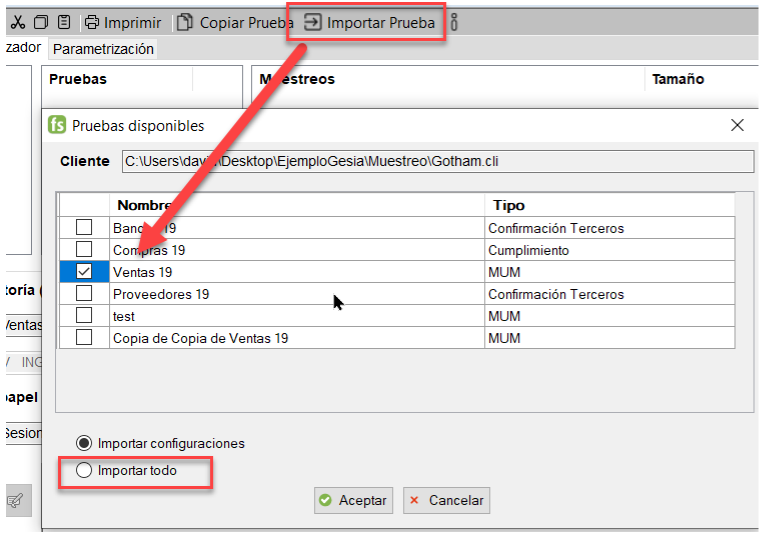
Task: Check the test row checkbox
Action: (84, 315)
